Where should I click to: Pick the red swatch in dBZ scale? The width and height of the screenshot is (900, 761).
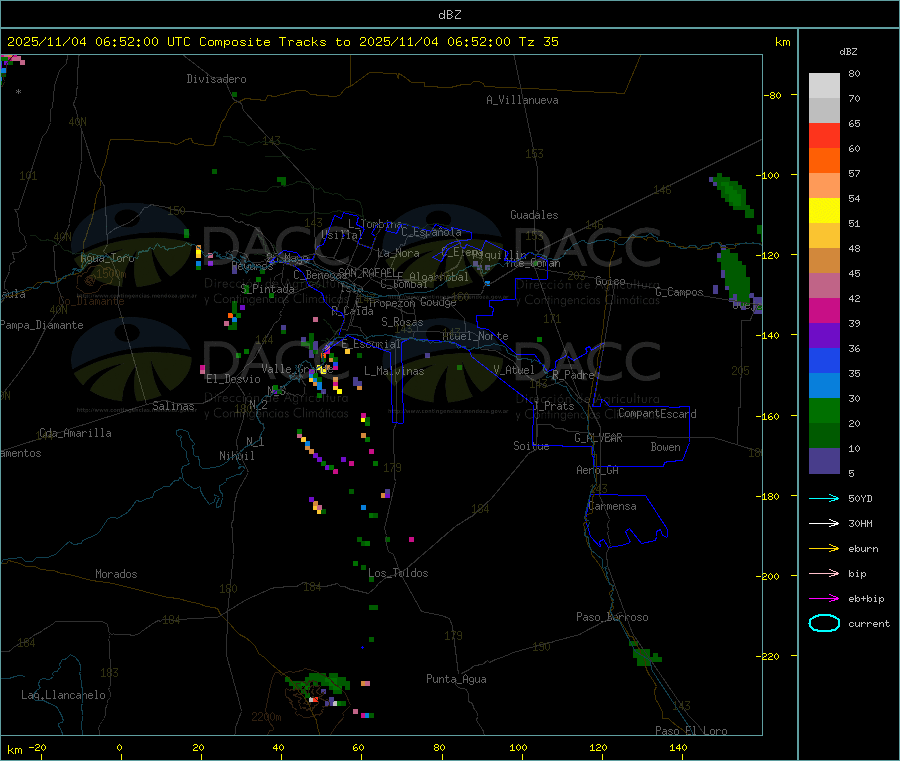tap(824, 135)
